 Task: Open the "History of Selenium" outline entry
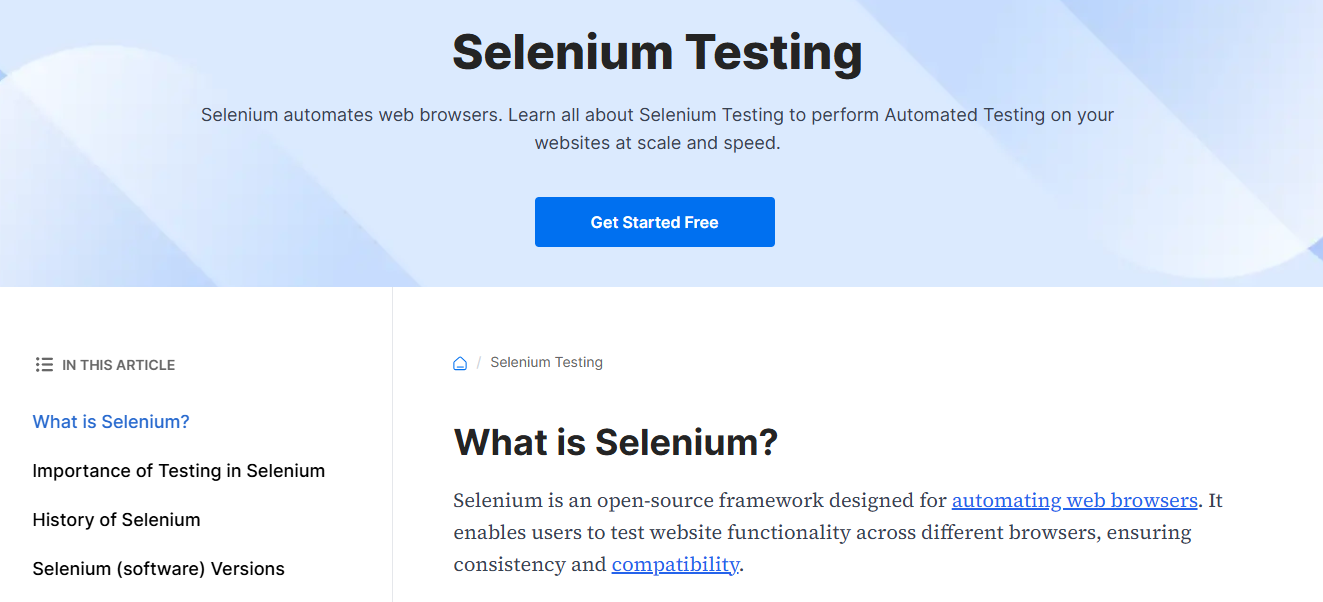pos(116,519)
